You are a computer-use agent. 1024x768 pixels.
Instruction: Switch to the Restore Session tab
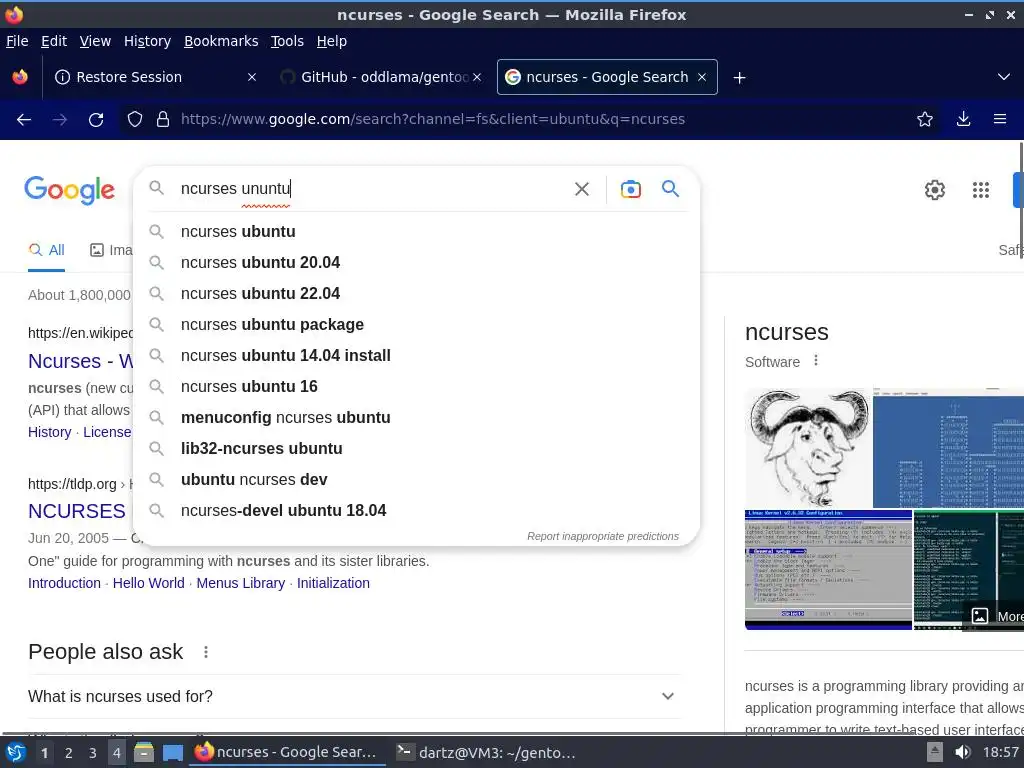coord(153,77)
